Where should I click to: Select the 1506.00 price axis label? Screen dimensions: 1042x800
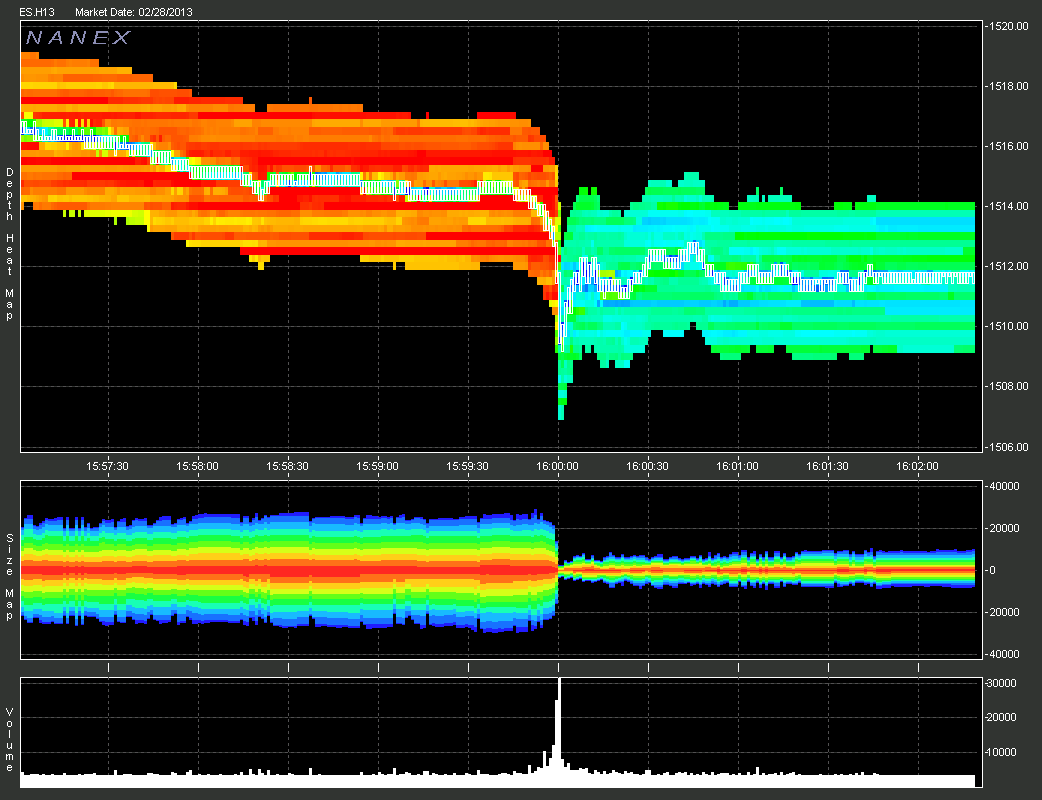tap(1008, 447)
